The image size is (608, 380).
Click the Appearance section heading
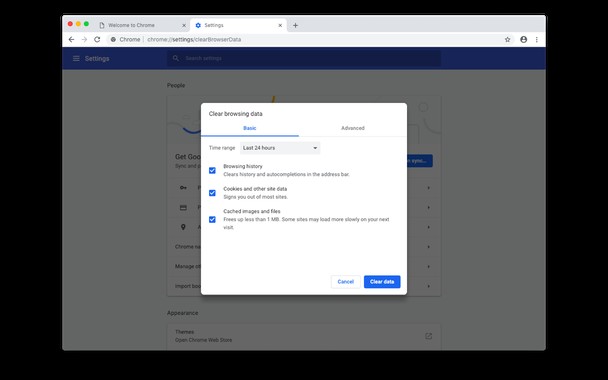182,313
